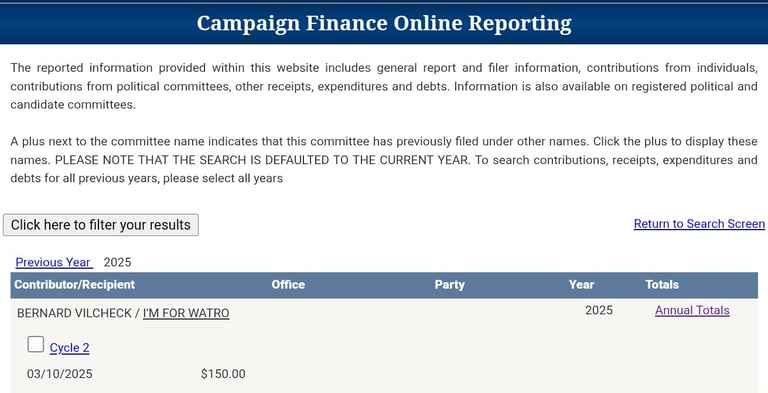Viewport: 768px width, 393px height.
Task: Click the 2025 value in the Year column
Action: [599, 311]
